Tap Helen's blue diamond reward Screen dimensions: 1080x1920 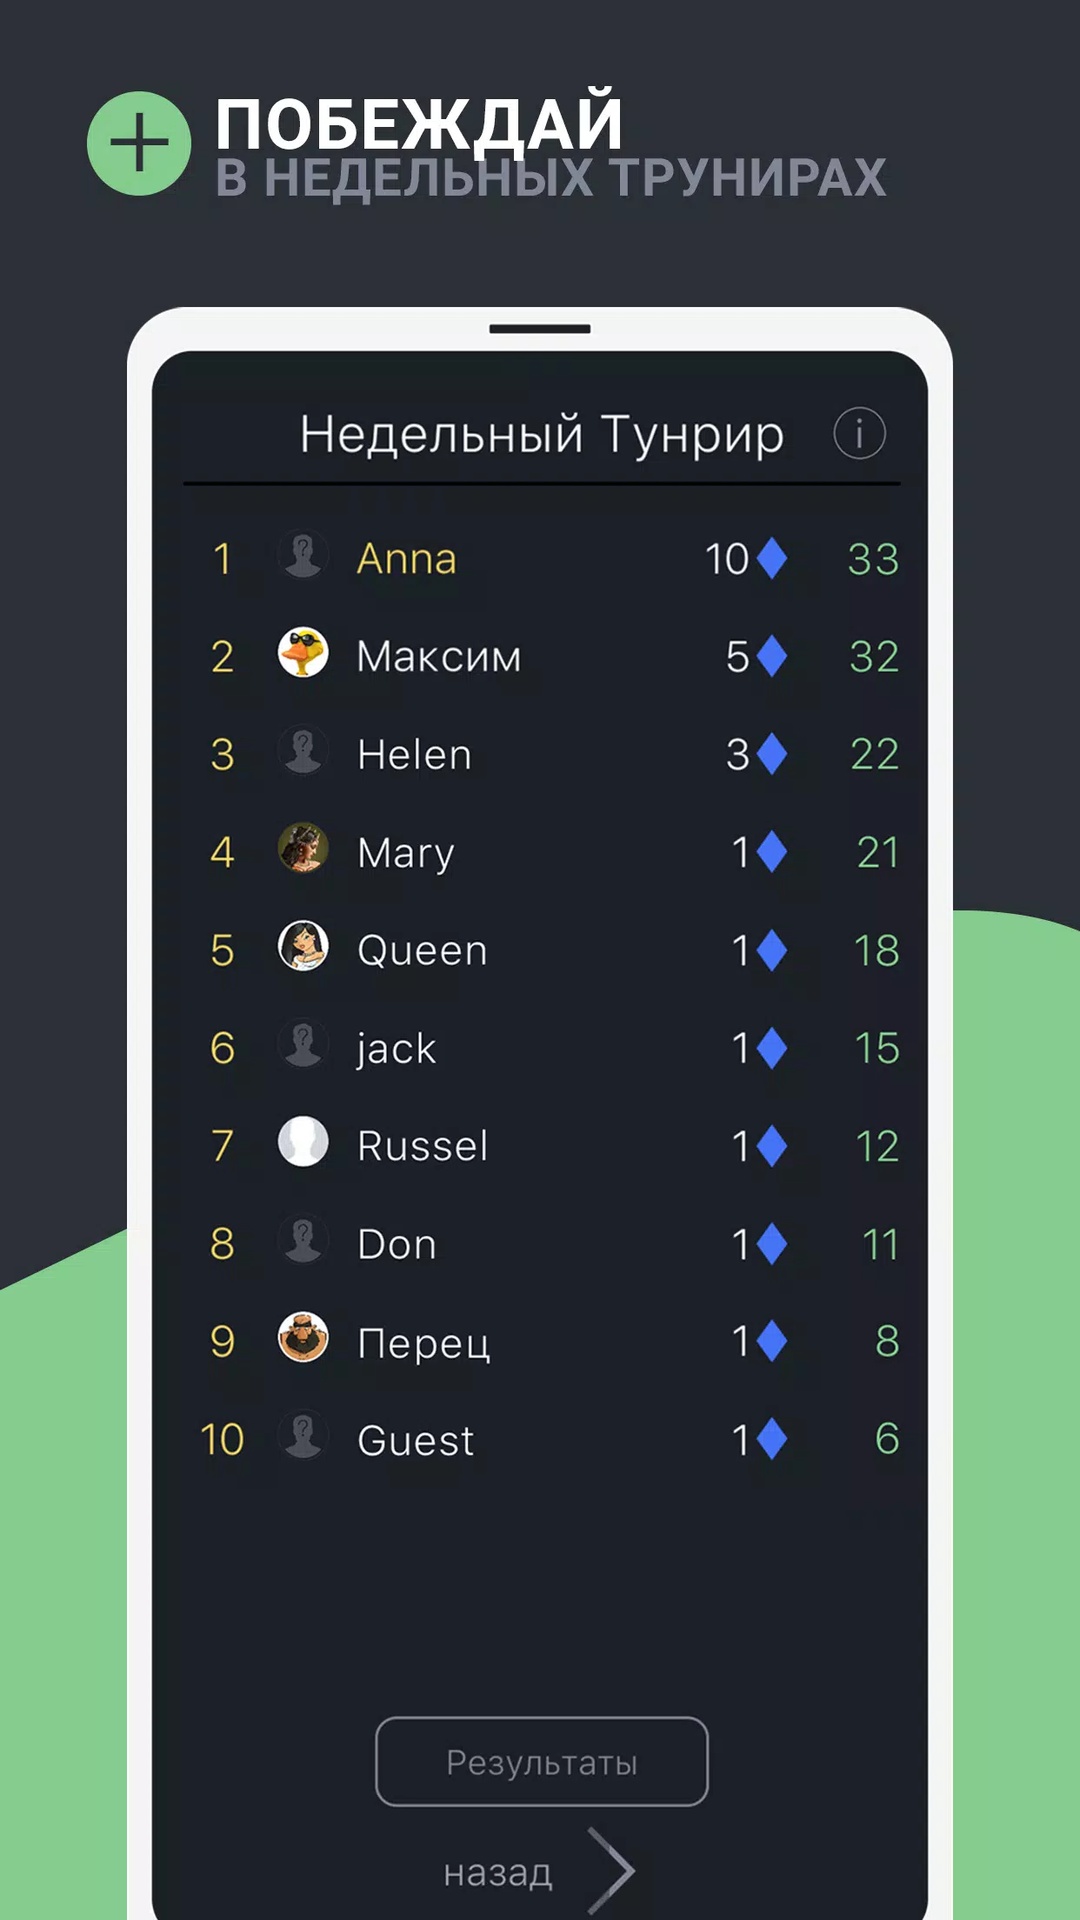(x=772, y=754)
